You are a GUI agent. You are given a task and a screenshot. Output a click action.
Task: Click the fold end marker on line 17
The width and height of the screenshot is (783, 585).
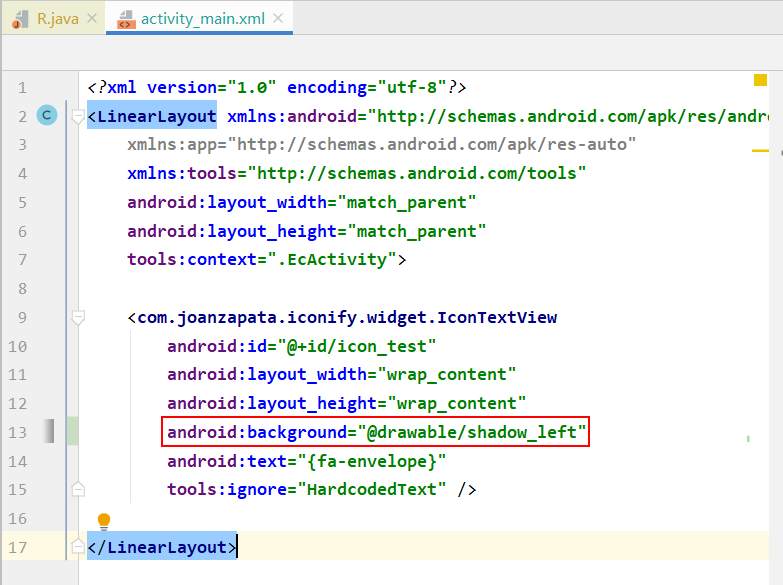[77, 547]
